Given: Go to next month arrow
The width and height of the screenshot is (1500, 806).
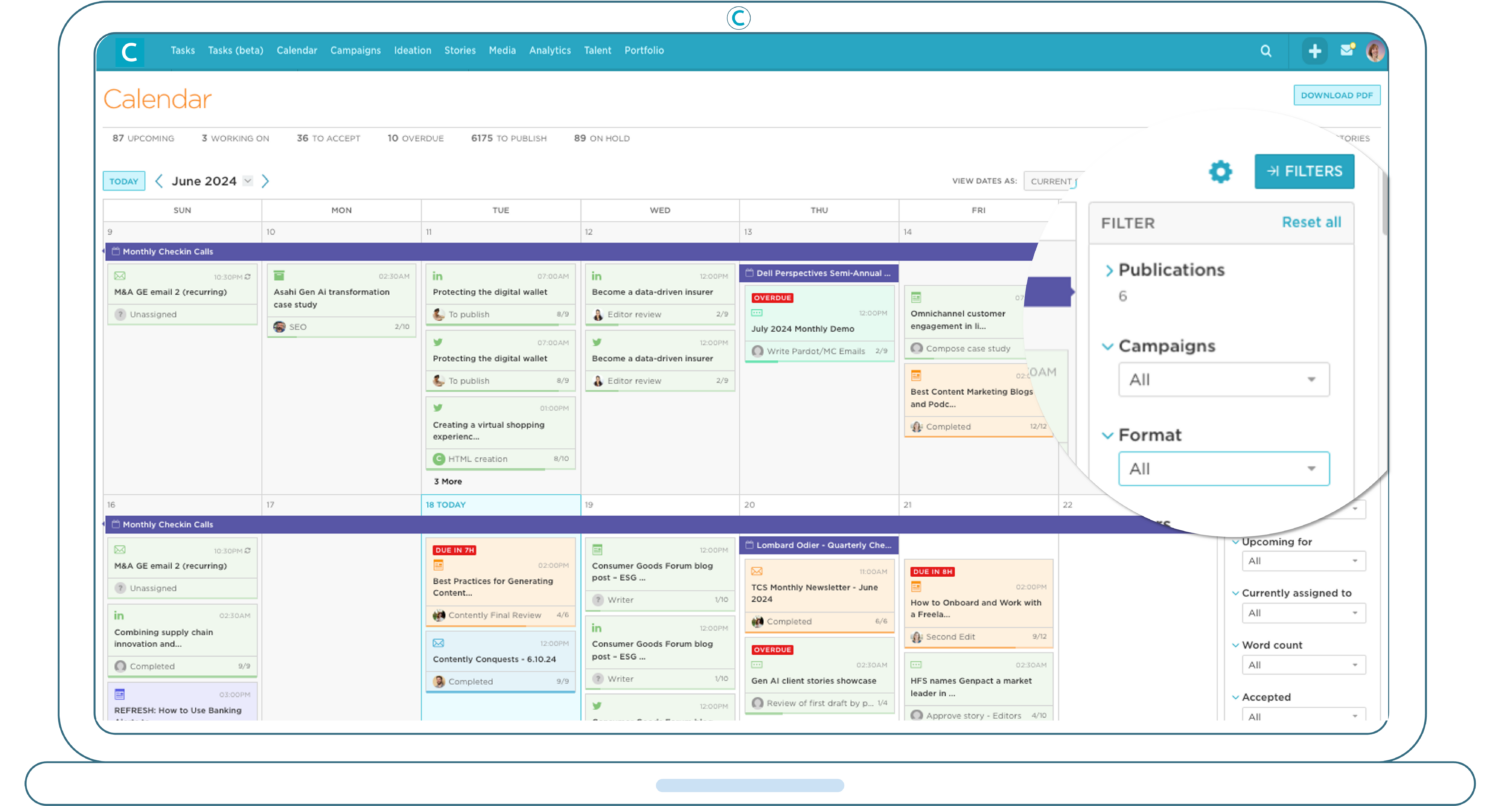Looking at the screenshot, I should [265, 181].
